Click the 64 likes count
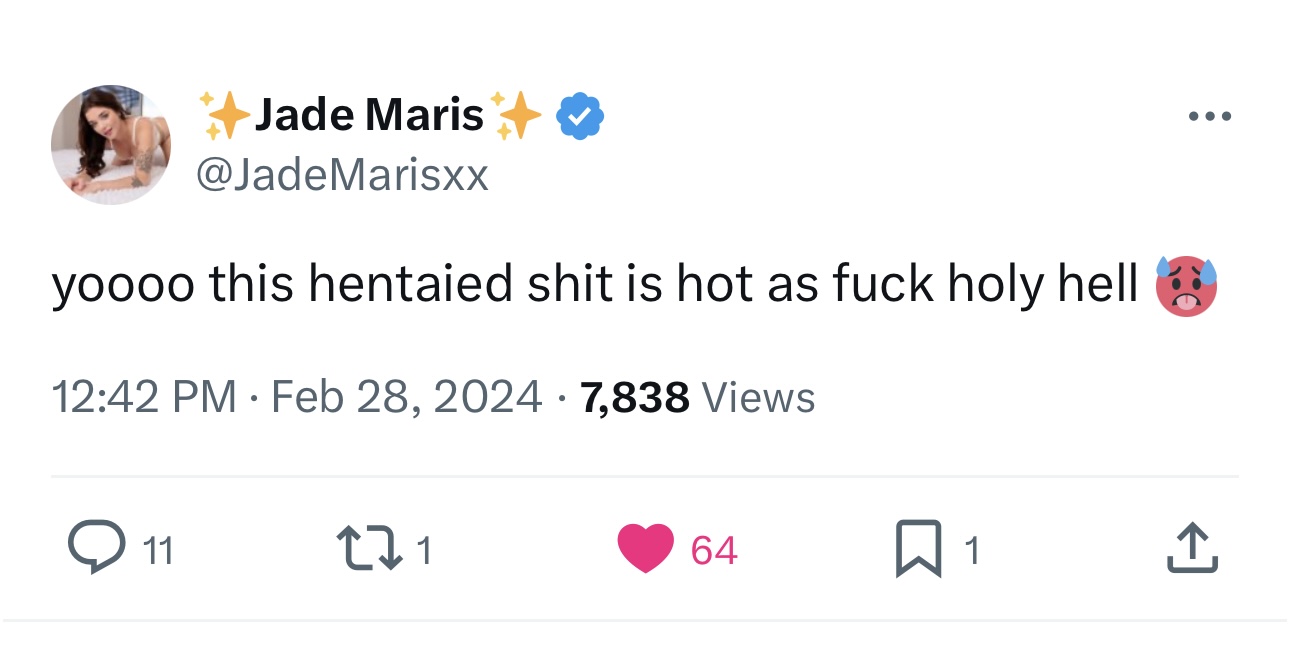This screenshot has width=1290, height=649. tap(714, 550)
